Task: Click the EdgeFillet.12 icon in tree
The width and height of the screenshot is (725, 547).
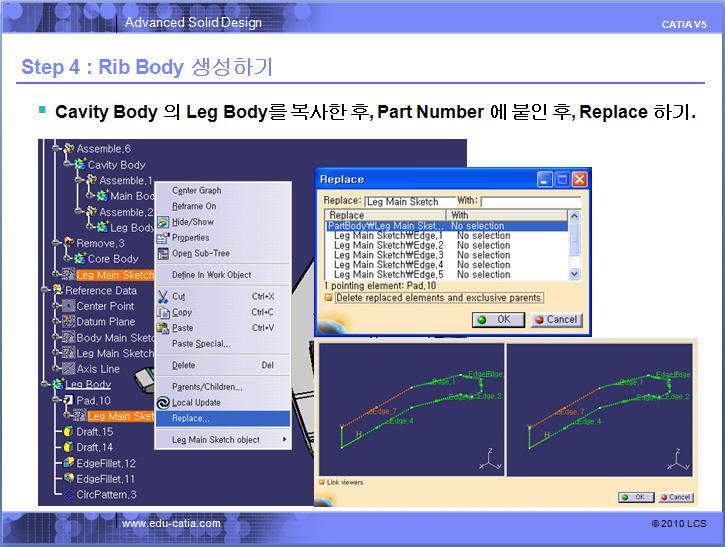Action: 68,463
